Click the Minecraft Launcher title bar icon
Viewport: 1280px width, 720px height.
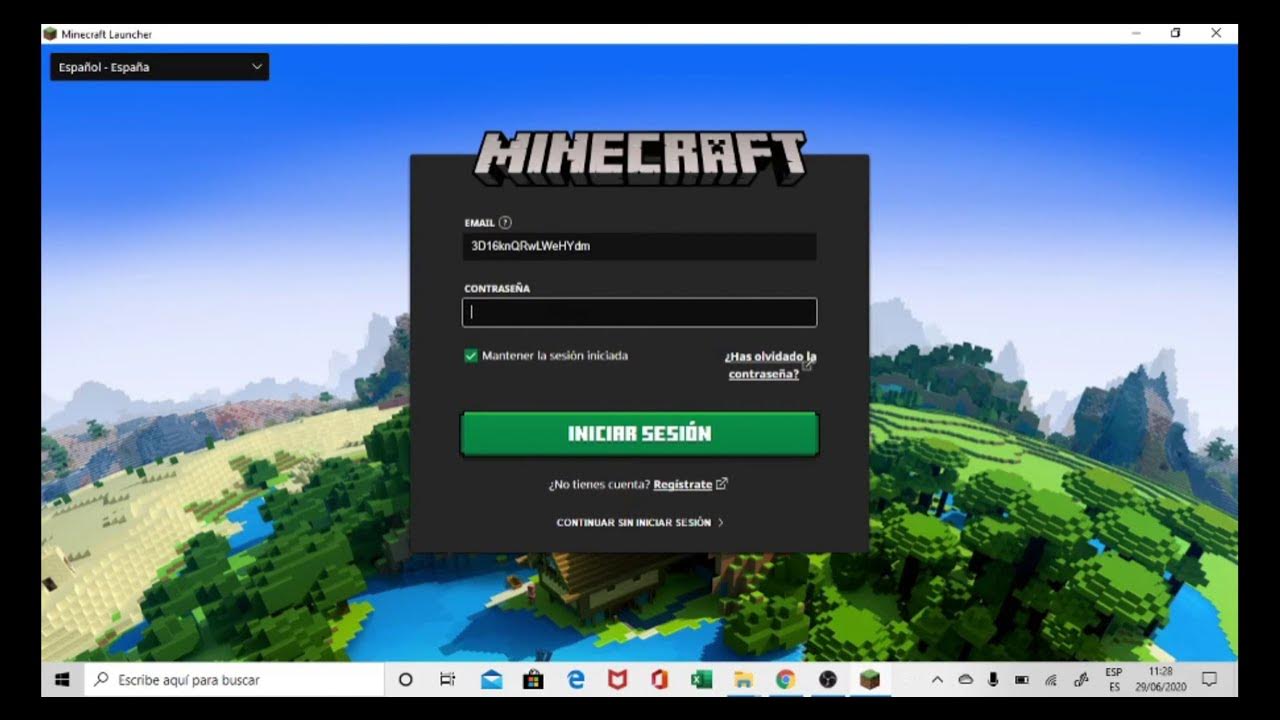(50, 34)
